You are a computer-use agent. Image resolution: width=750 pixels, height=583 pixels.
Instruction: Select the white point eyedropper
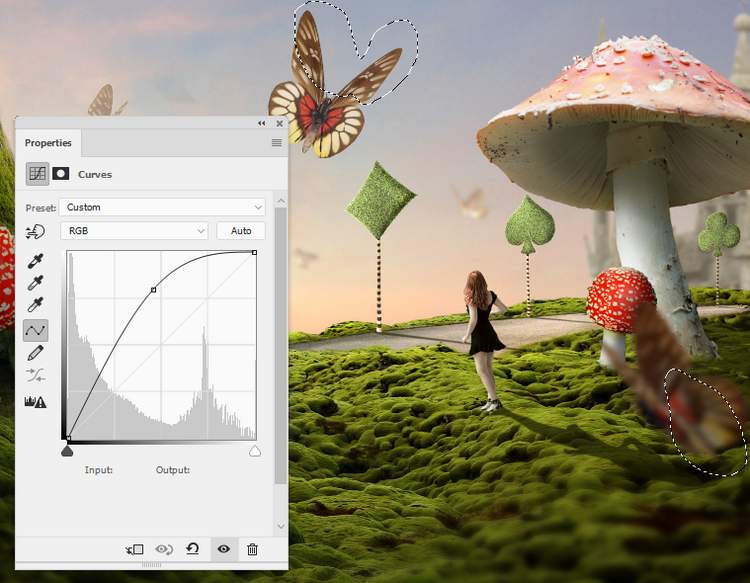[x=36, y=305]
